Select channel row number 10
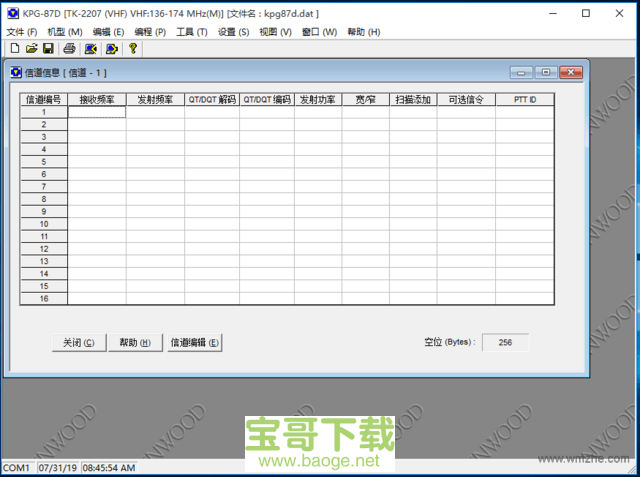This screenshot has width=640, height=477. click(44, 224)
